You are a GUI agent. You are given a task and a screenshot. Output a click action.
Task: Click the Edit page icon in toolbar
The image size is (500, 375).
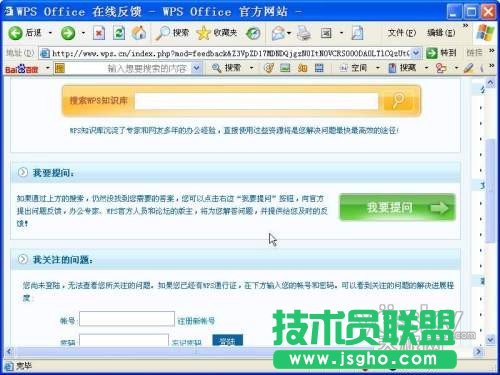(326, 33)
